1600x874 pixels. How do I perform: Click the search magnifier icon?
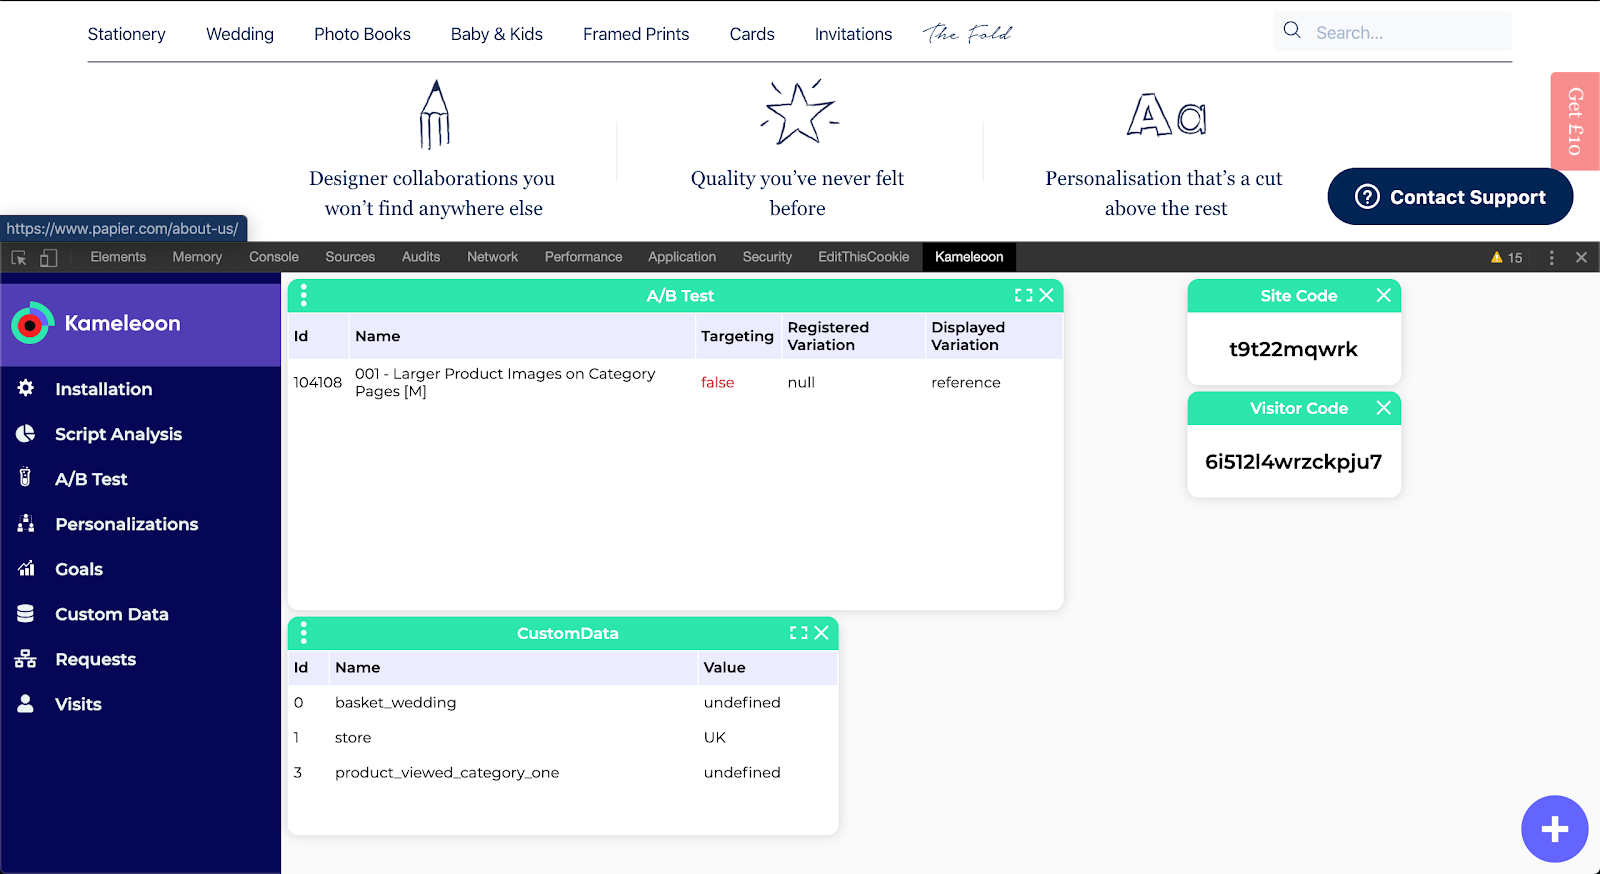pos(1292,30)
